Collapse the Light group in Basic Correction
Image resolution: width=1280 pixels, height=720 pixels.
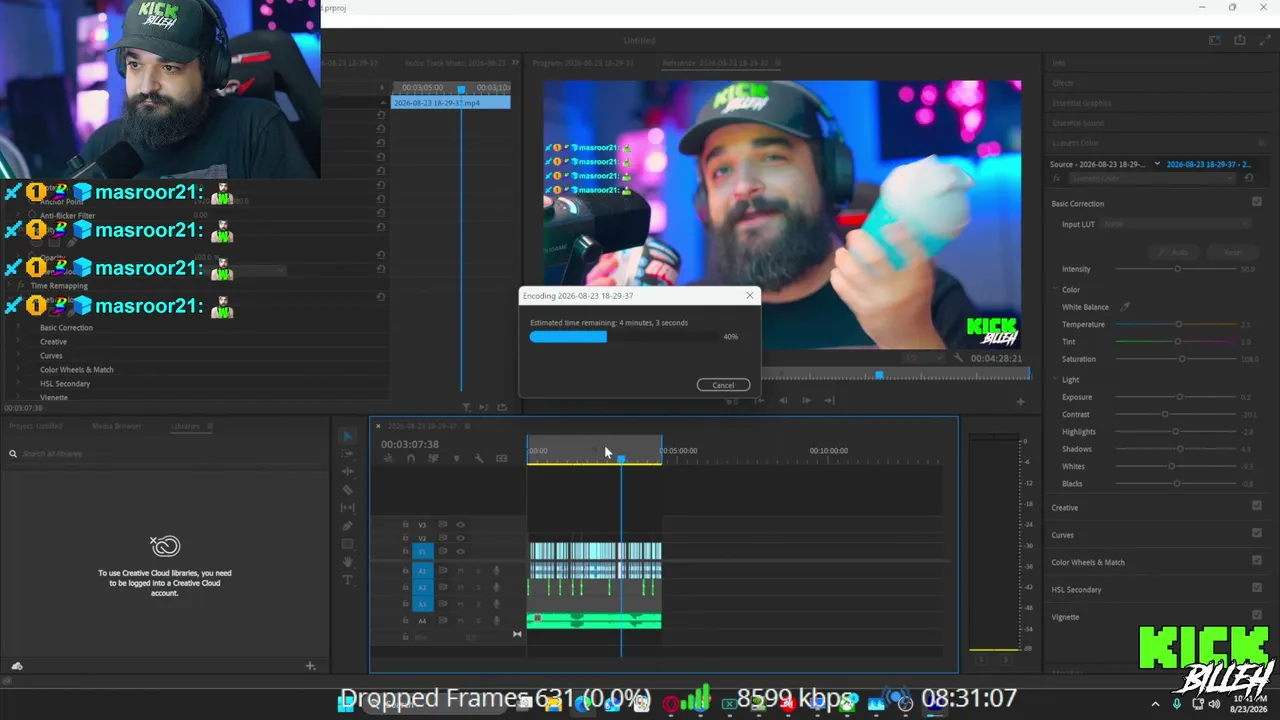[1056, 380]
